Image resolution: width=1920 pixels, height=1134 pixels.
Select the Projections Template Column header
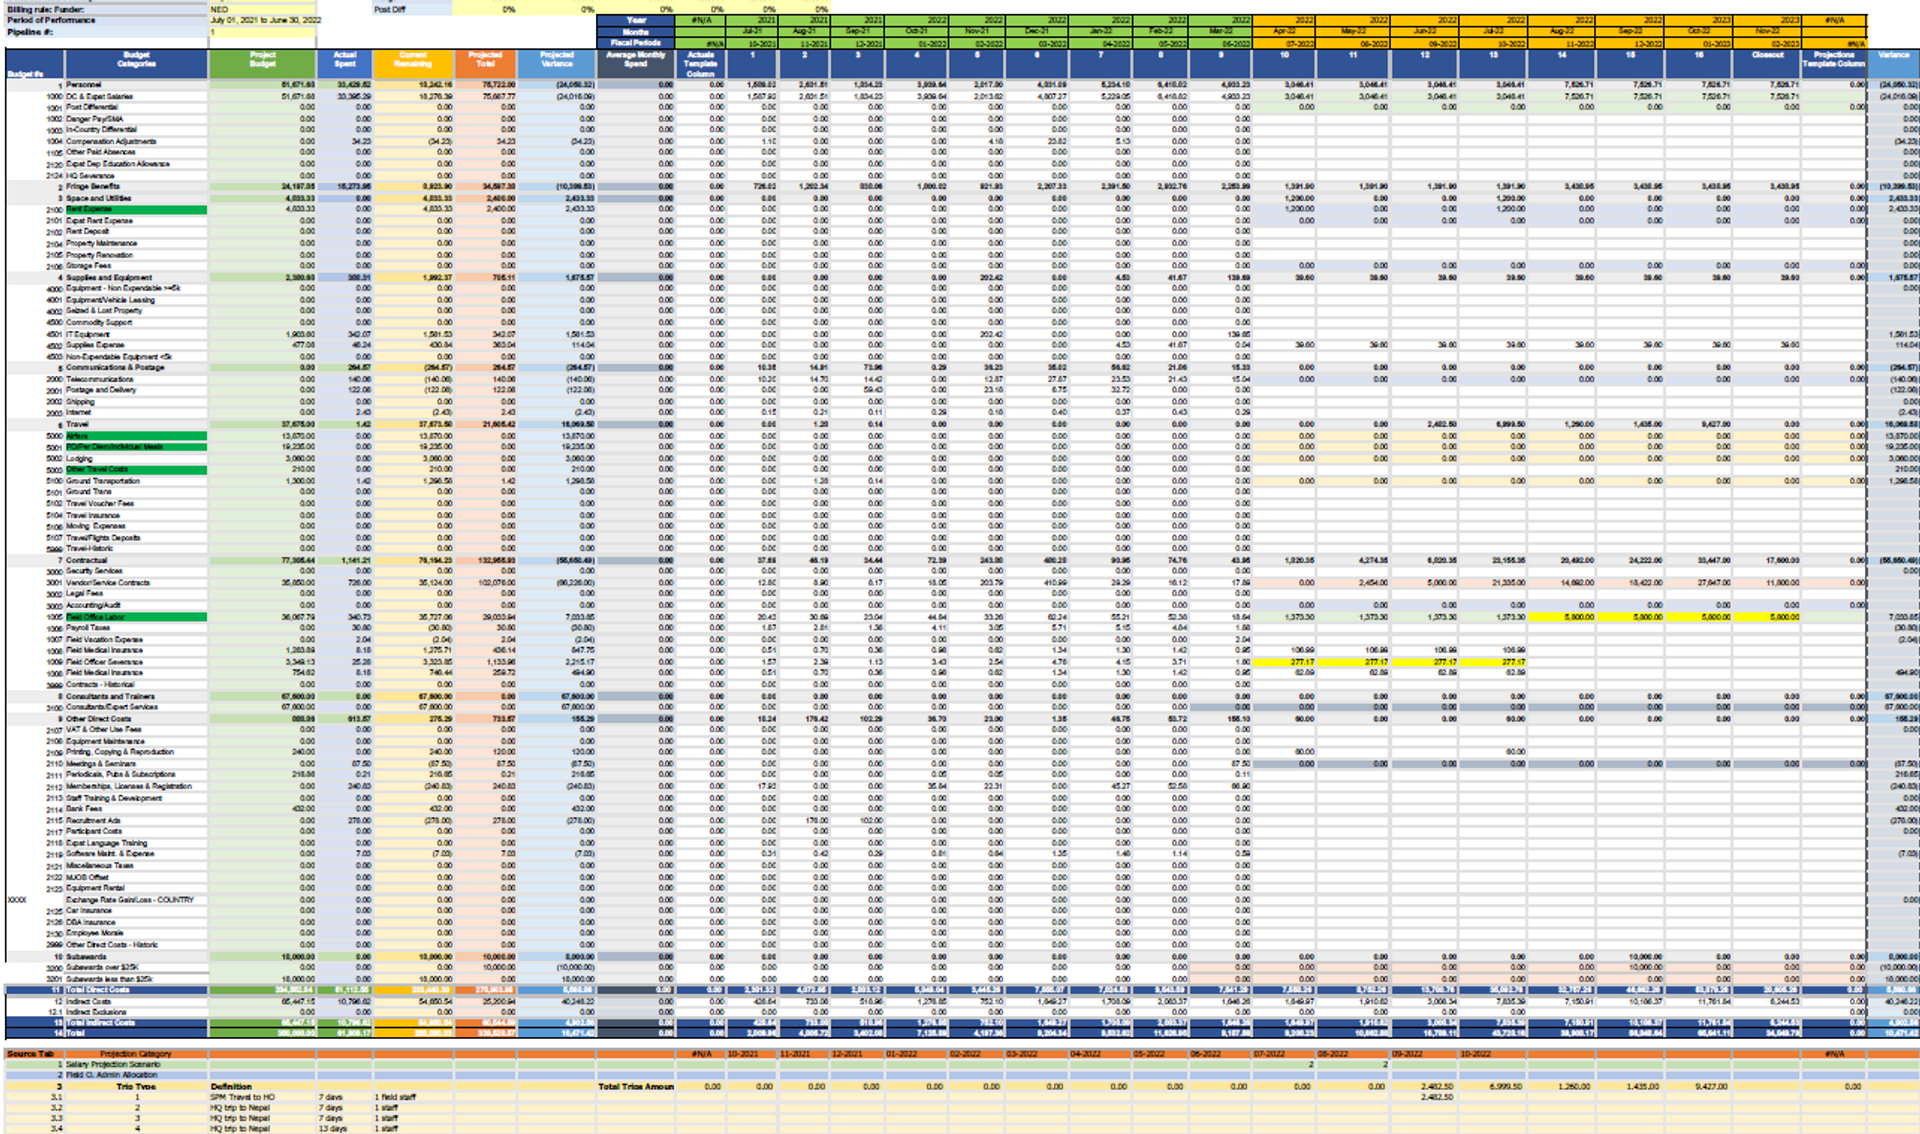[x=1833, y=59]
